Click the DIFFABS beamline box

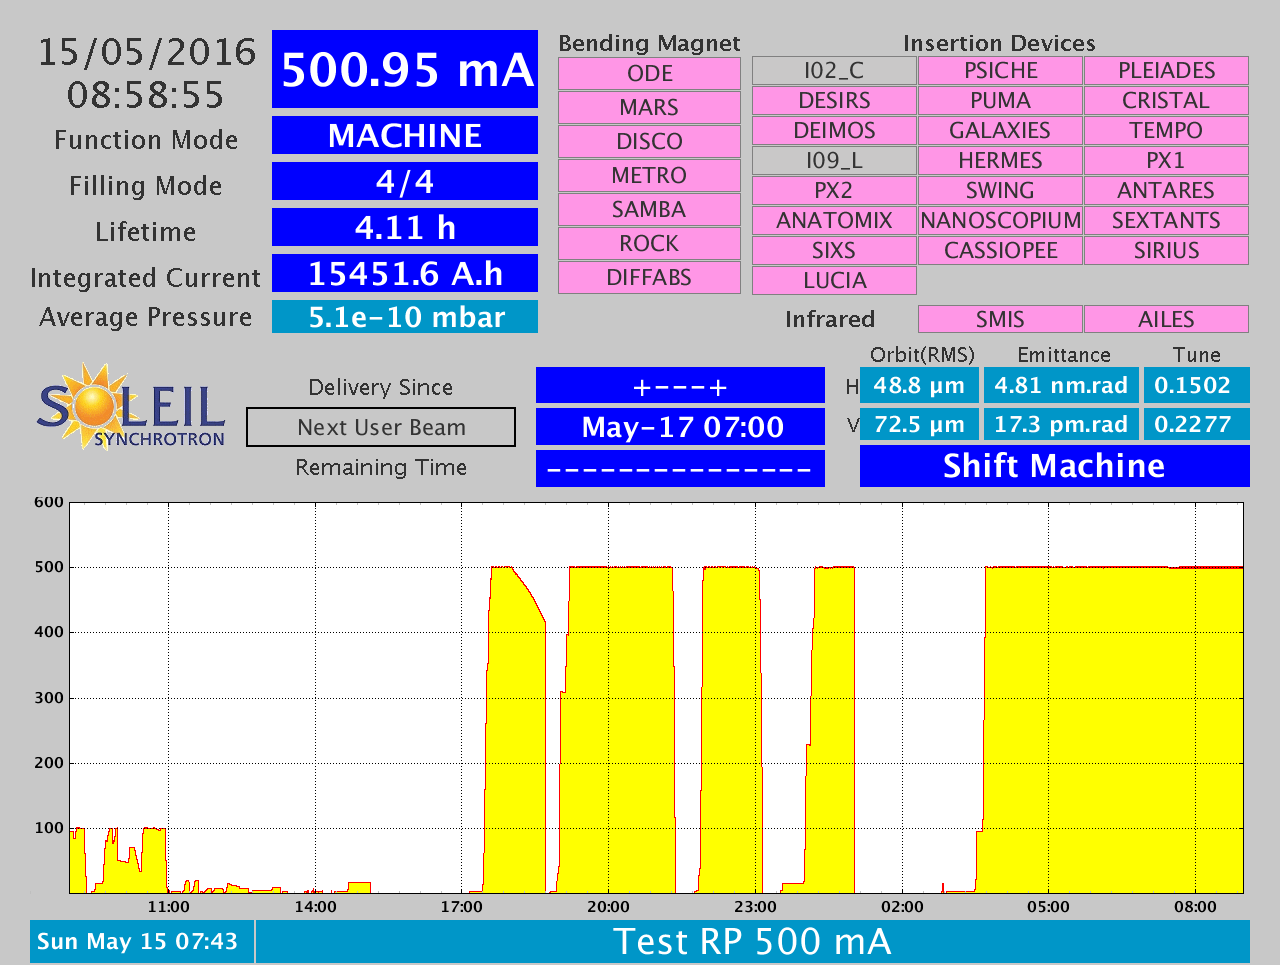(x=649, y=277)
